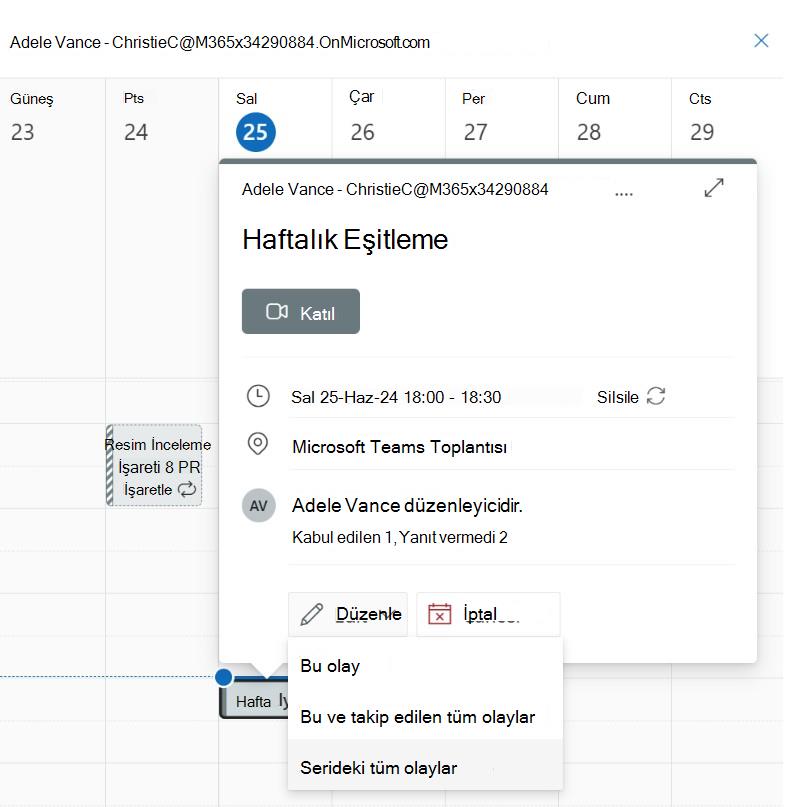Choose 'Serideki tüm olaylar' menu entry
The image size is (795, 807).
click(x=425, y=767)
